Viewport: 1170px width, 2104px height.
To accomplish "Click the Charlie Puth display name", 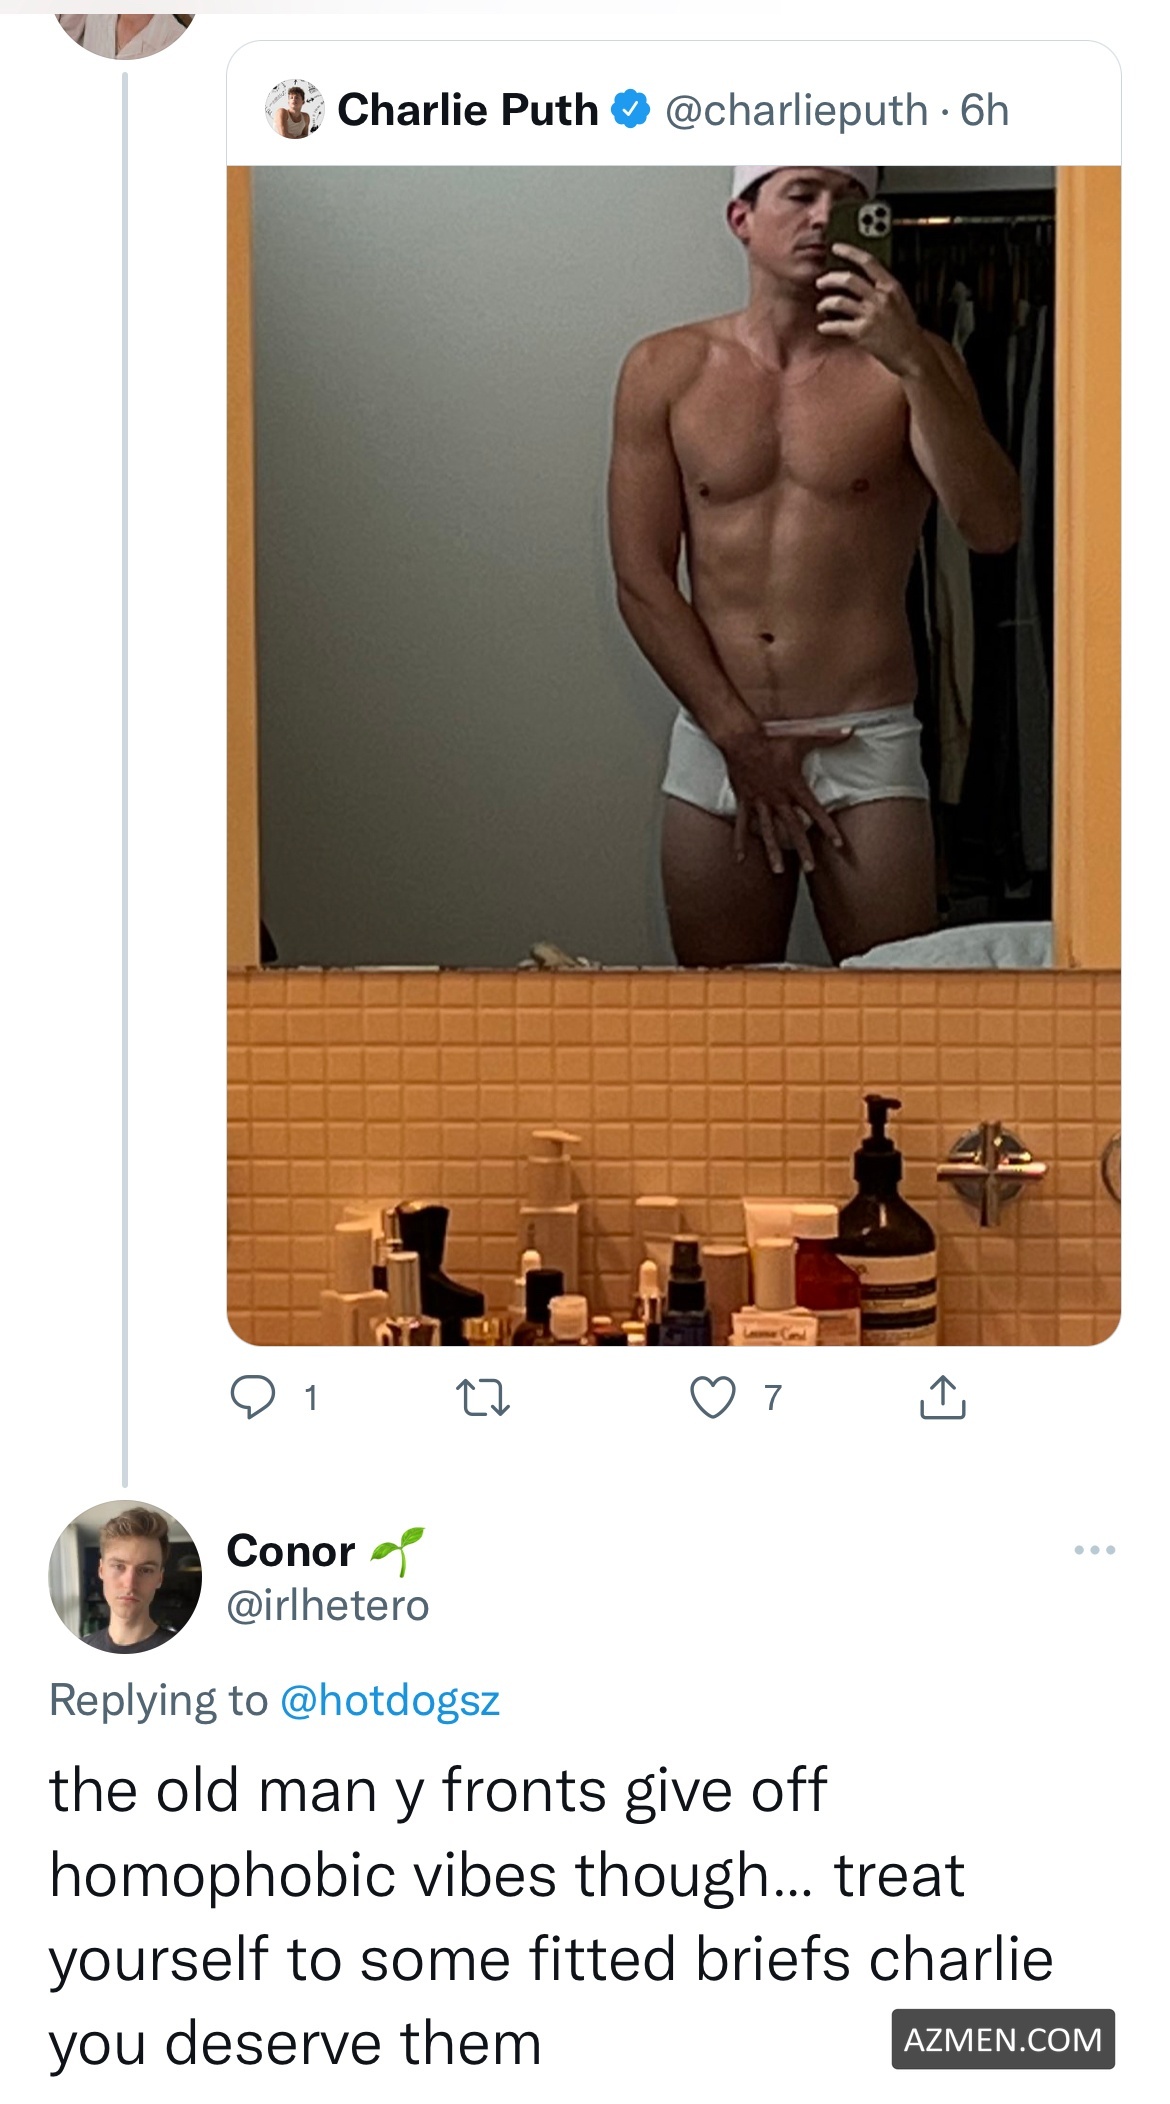I will [x=467, y=110].
